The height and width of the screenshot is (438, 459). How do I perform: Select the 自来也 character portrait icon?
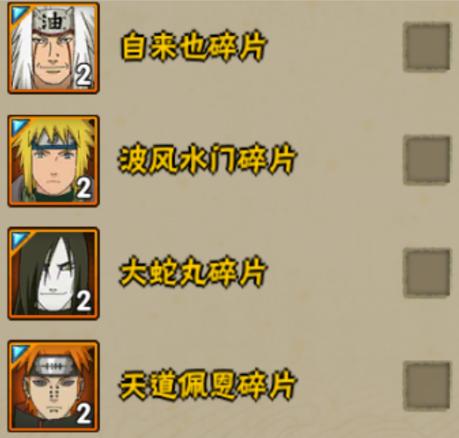point(53,48)
